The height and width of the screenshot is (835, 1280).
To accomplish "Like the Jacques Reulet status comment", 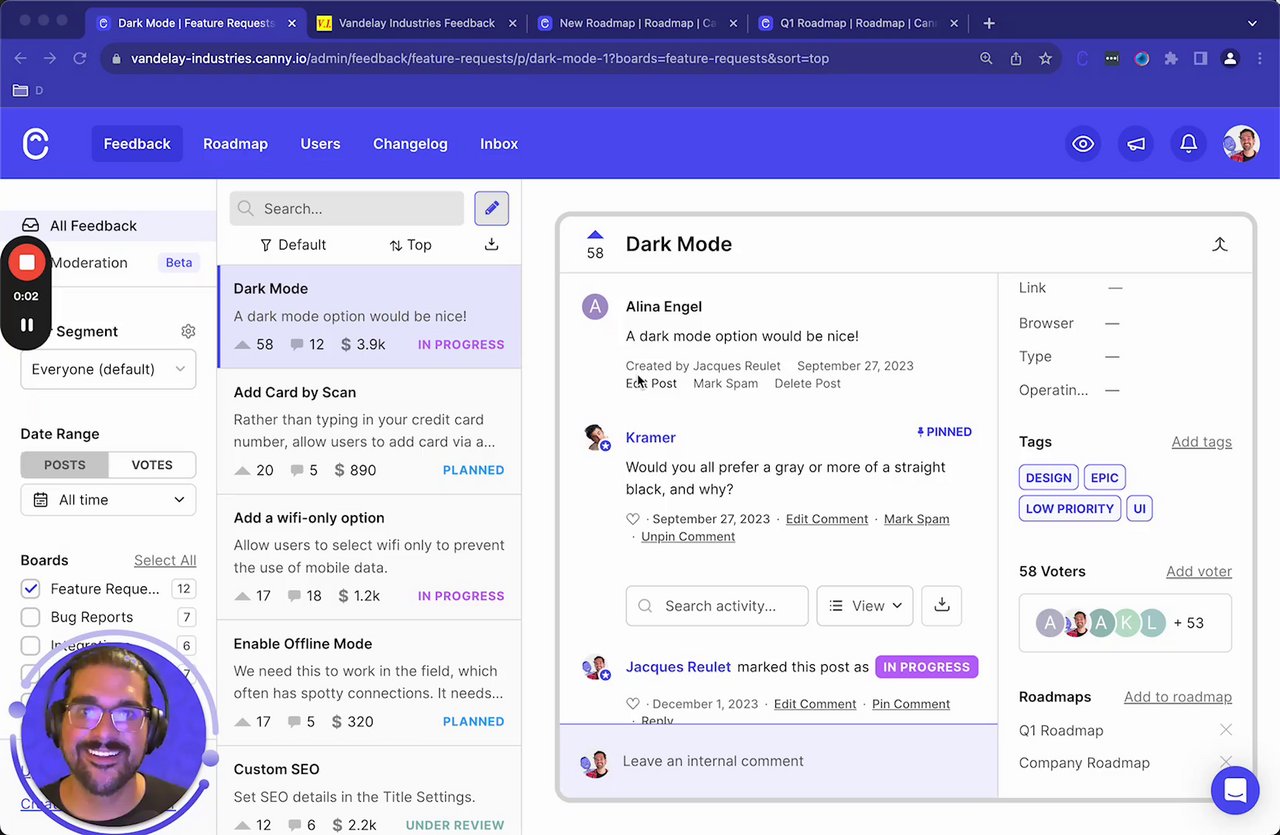I will (x=632, y=704).
